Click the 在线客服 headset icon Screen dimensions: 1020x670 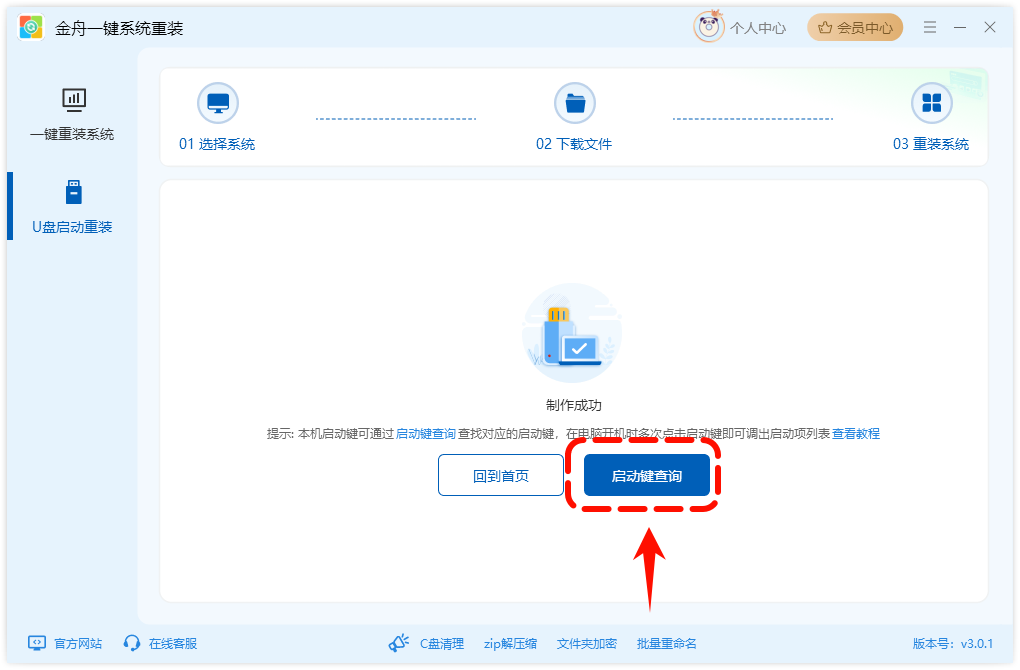132,643
